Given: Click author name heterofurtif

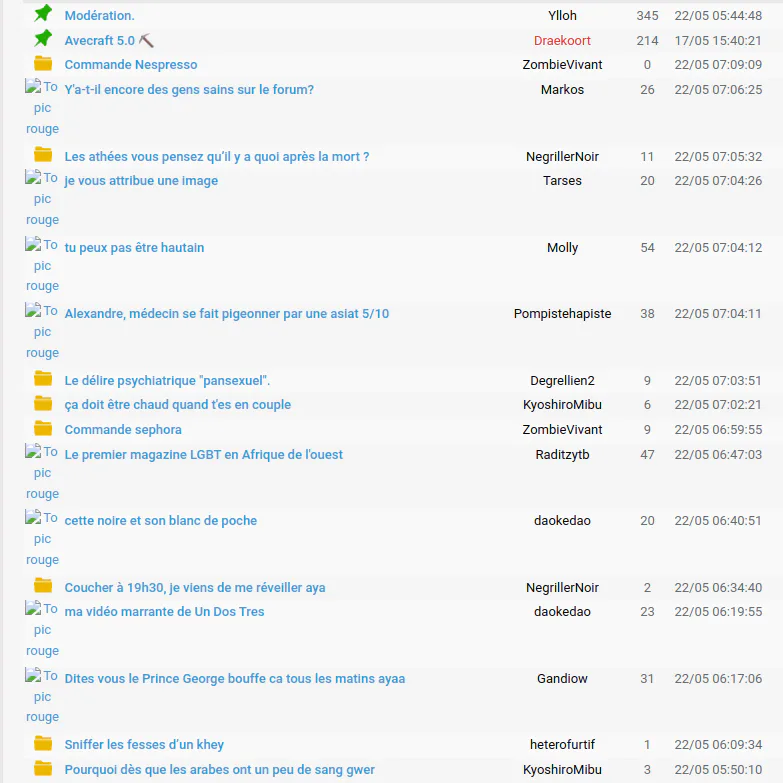Looking at the screenshot, I should point(562,744).
